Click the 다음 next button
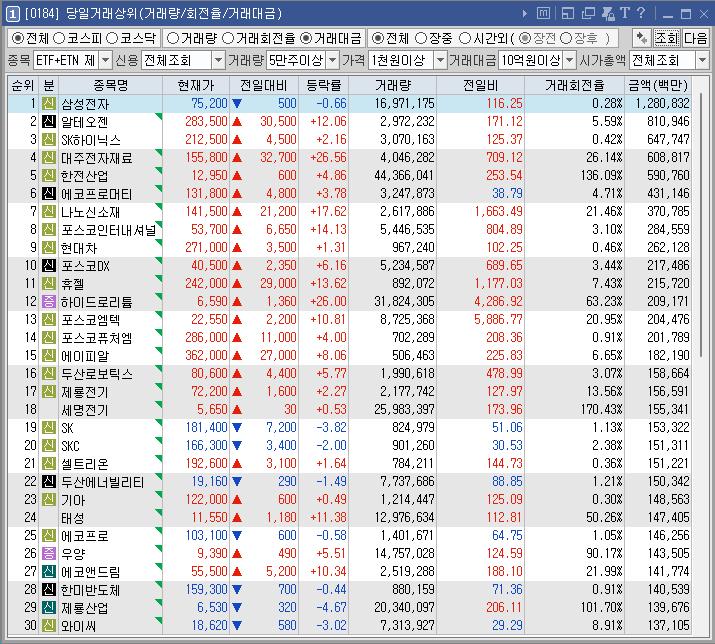The width and height of the screenshot is (715, 644). pyautogui.click(x=695, y=38)
